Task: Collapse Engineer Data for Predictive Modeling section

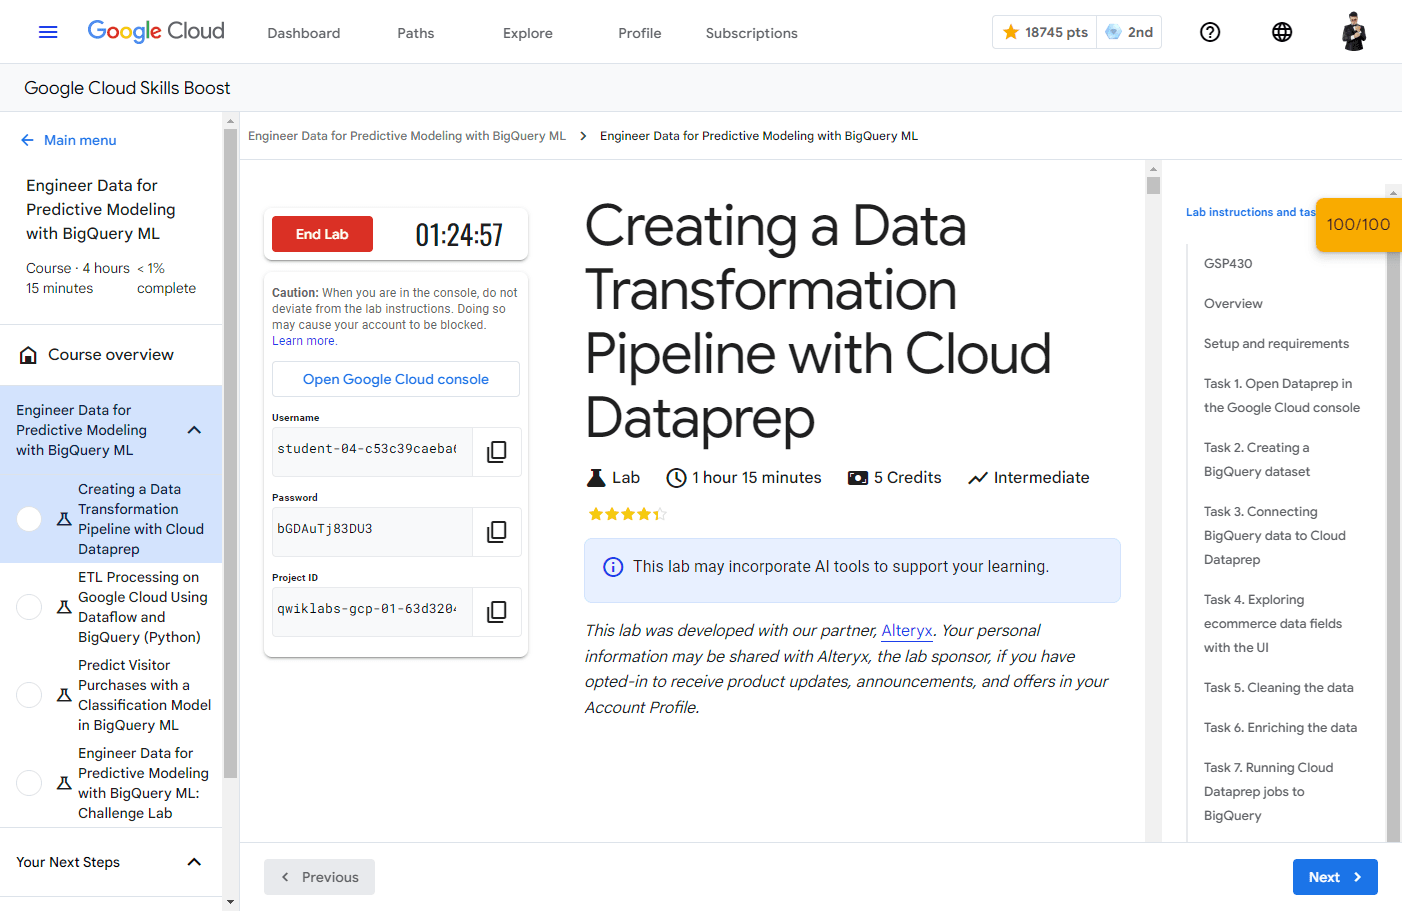Action: [x=194, y=430]
